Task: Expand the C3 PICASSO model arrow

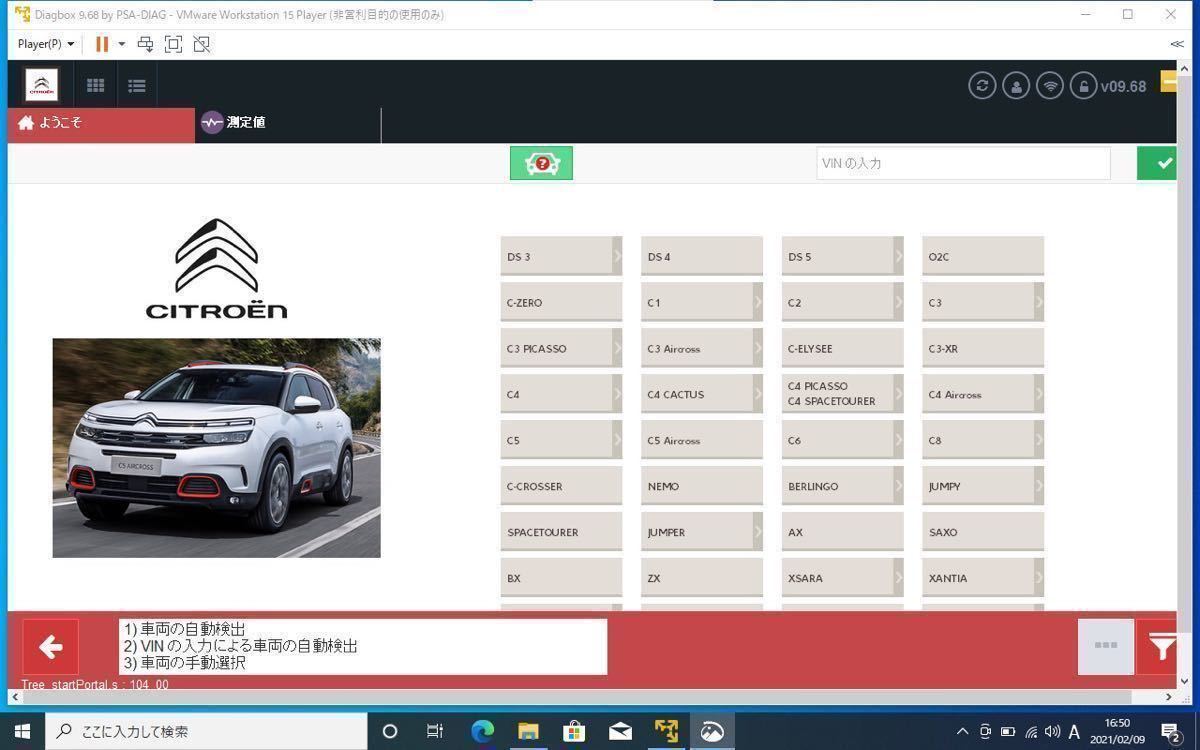Action: coord(617,349)
